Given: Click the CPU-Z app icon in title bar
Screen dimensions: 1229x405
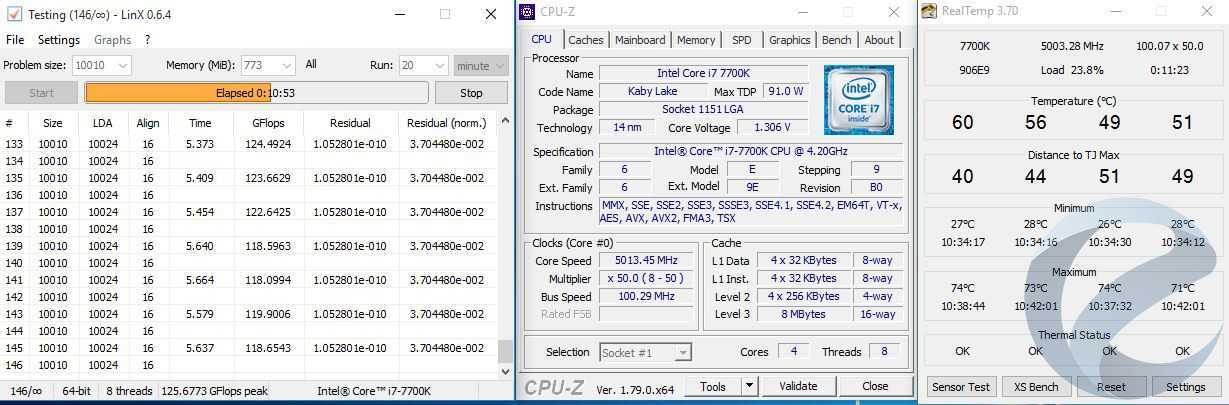Looking at the screenshot, I should click(x=527, y=12).
